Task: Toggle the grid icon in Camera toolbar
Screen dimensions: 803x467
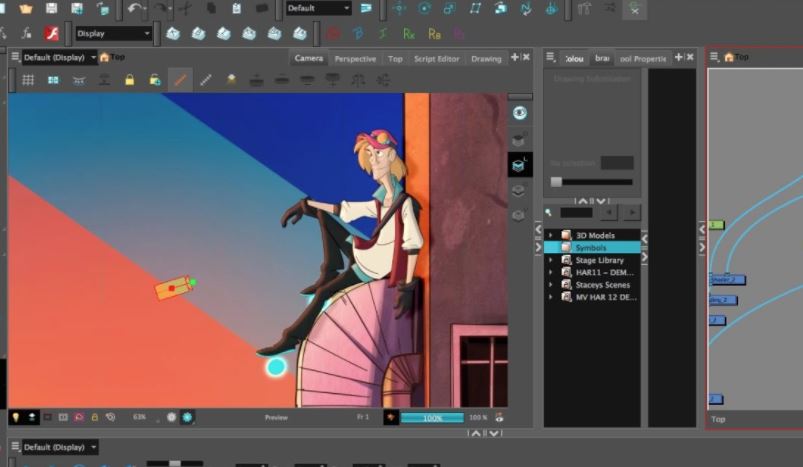Action: click(28, 80)
